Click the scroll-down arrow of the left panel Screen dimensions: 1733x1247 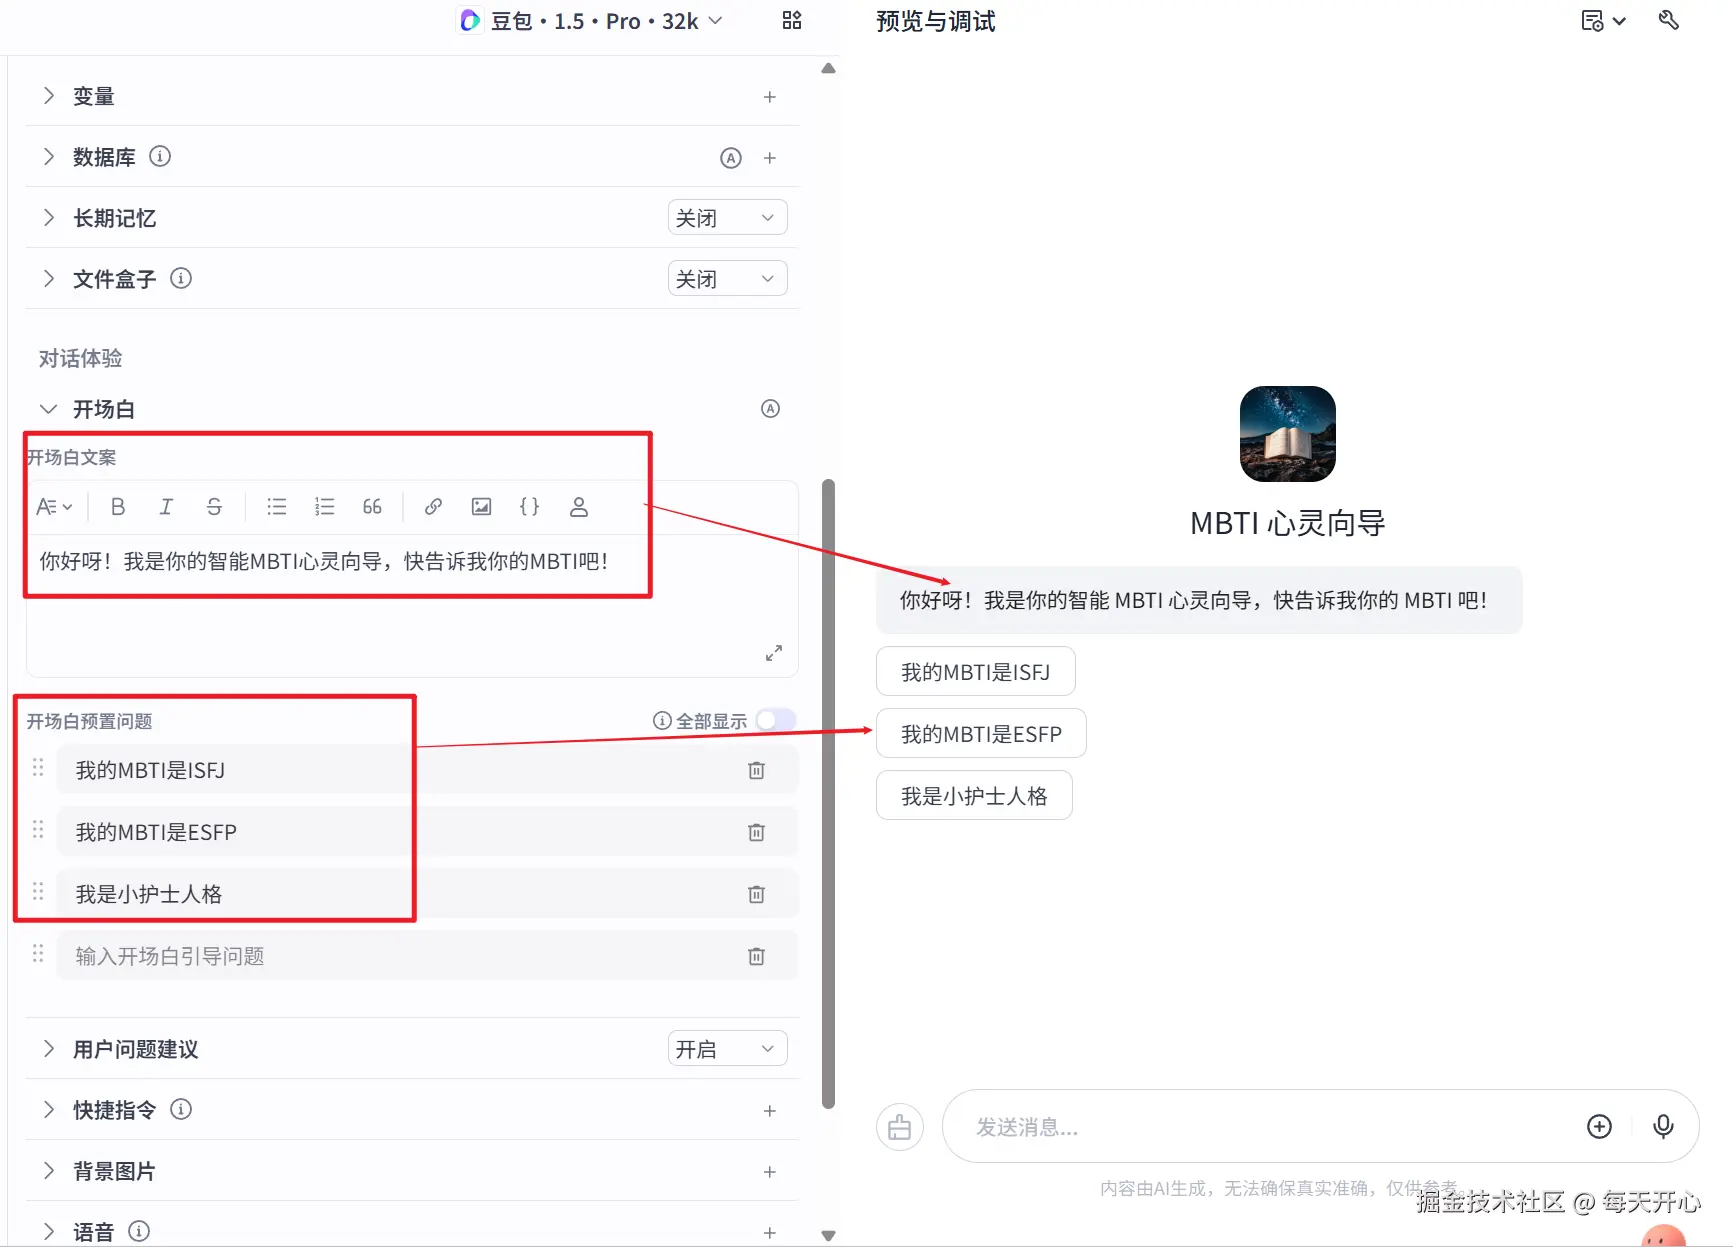[x=828, y=1235]
